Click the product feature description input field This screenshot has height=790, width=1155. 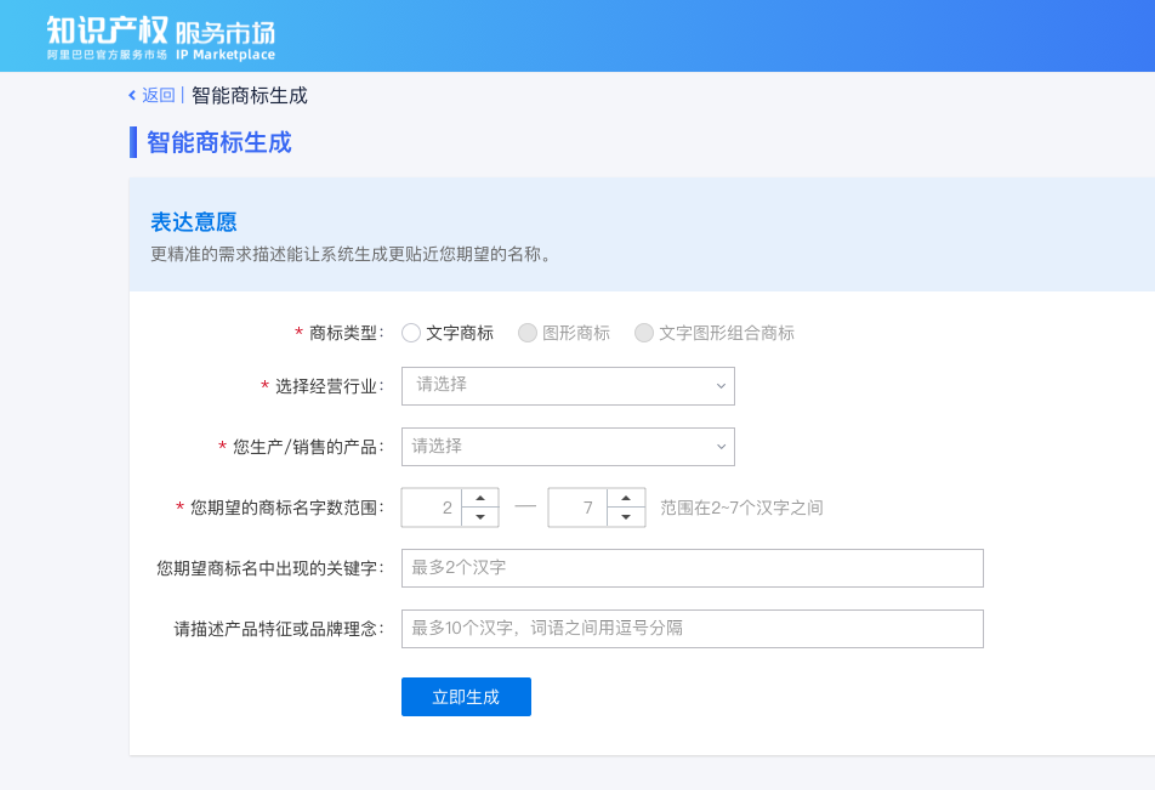(x=693, y=629)
